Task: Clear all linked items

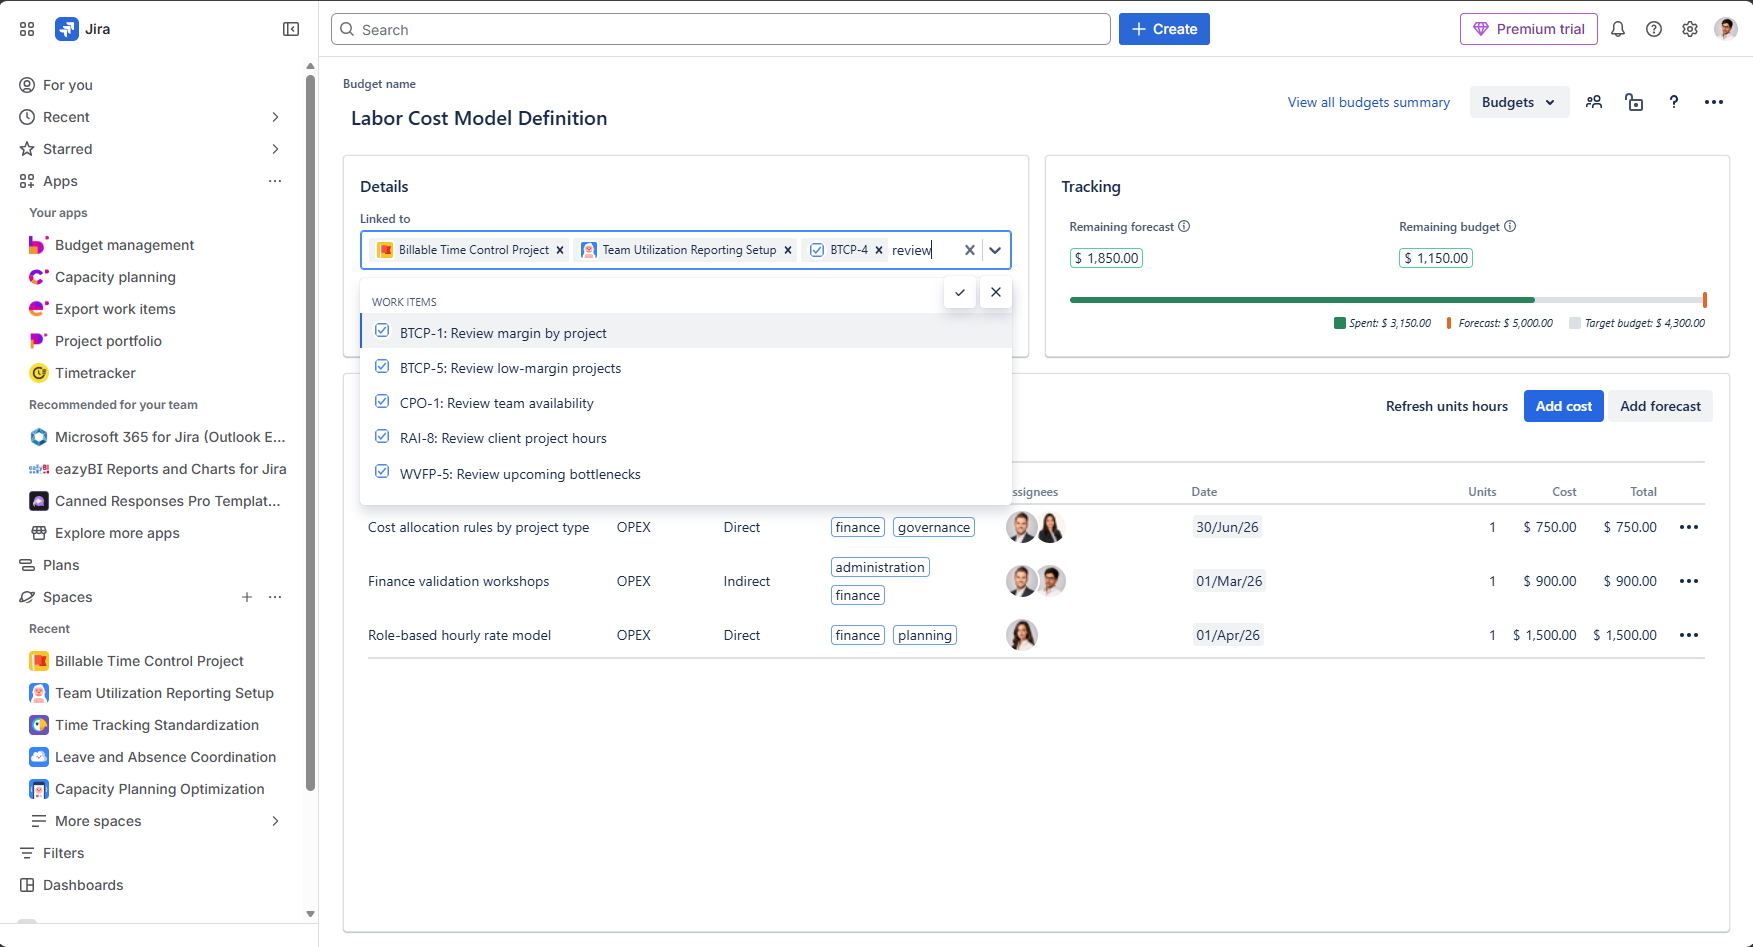Action: pyautogui.click(x=969, y=250)
